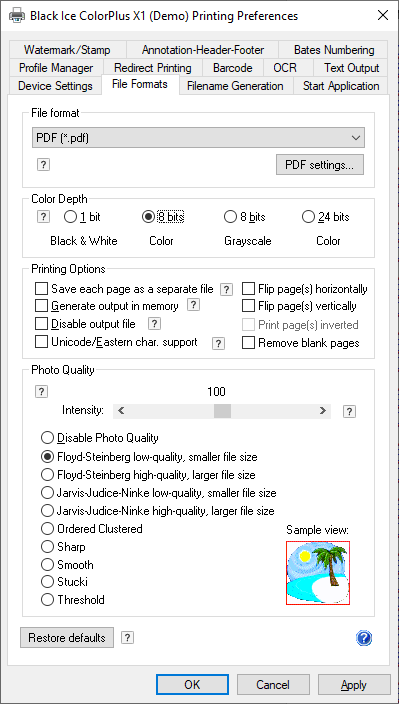The image size is (399, 704).
Task: Enable Remove blank pages checkbox
Action: coord(248,343)
